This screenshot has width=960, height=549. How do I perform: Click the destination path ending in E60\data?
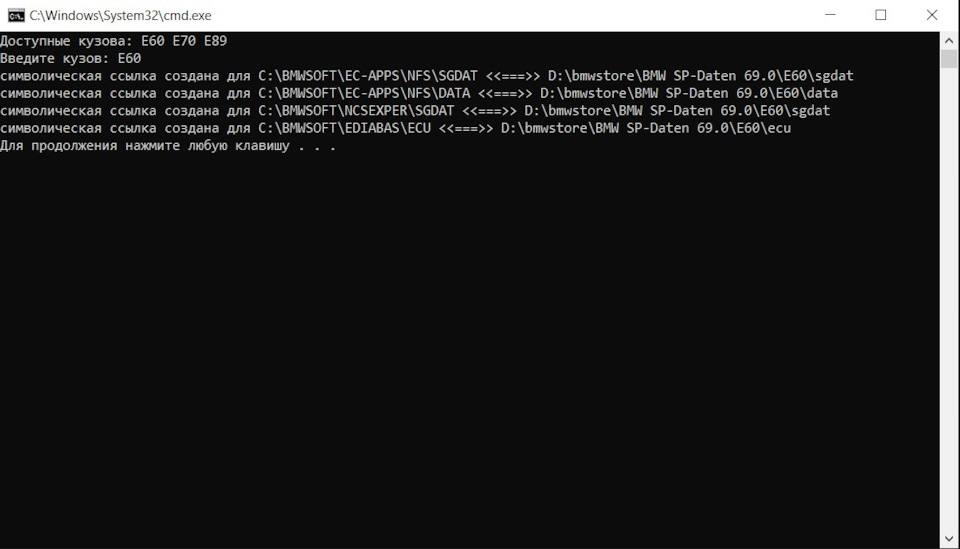(x=689, y=93)
